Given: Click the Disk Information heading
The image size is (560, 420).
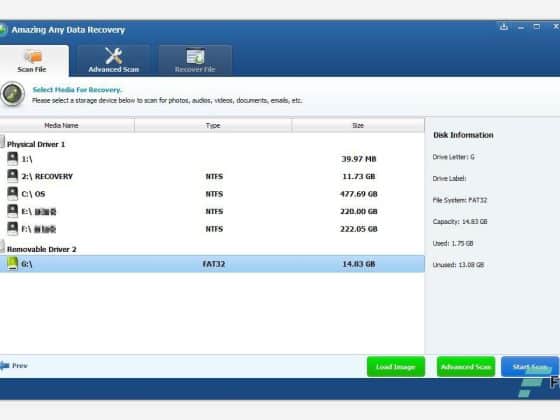Looking at the screenshot, I should tap(463, 135).
